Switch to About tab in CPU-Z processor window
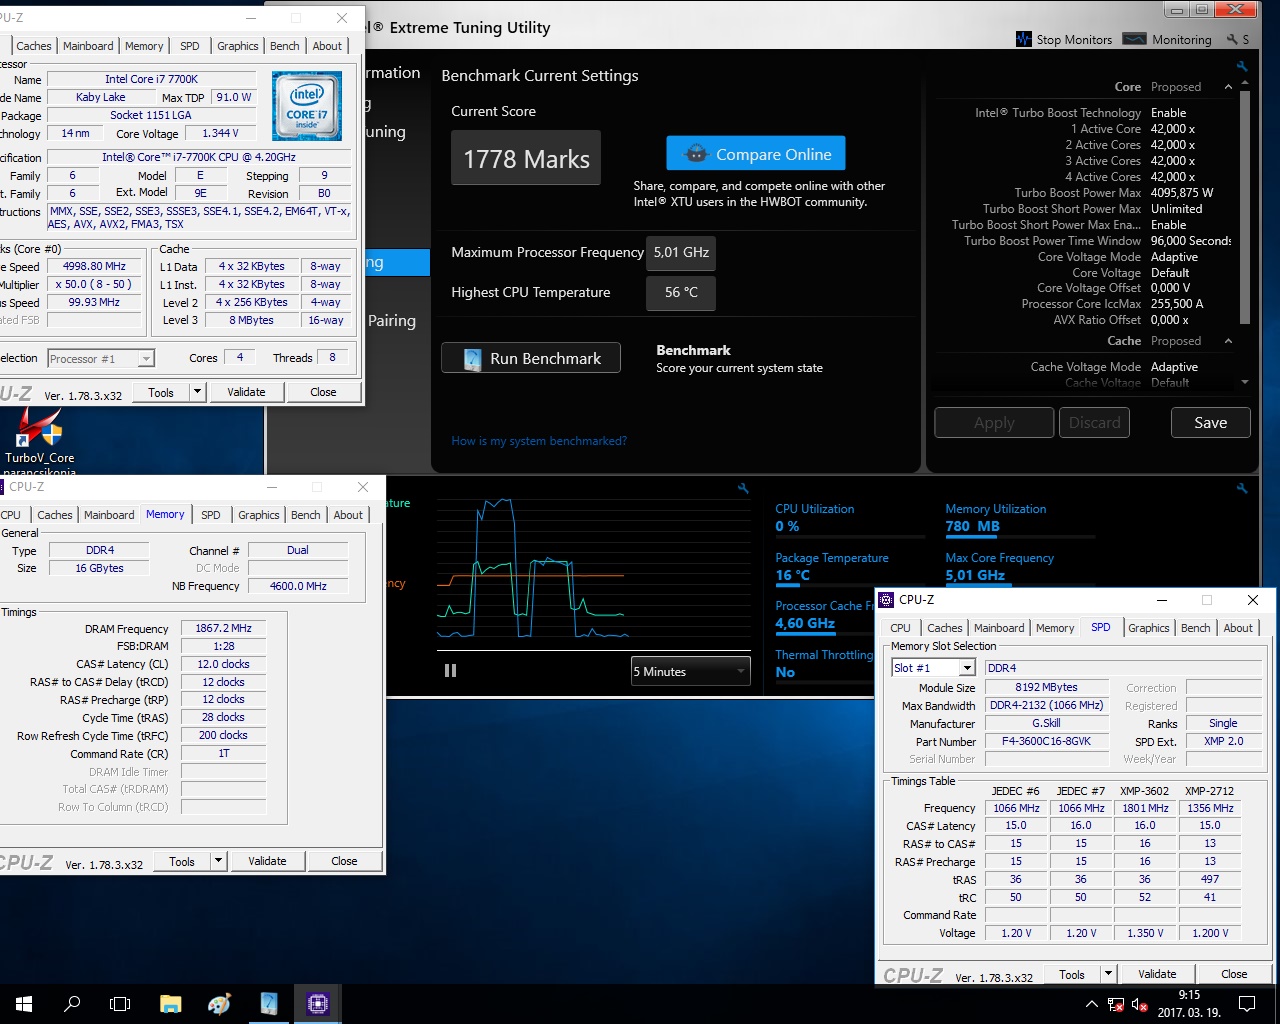 tap(327, 46)
